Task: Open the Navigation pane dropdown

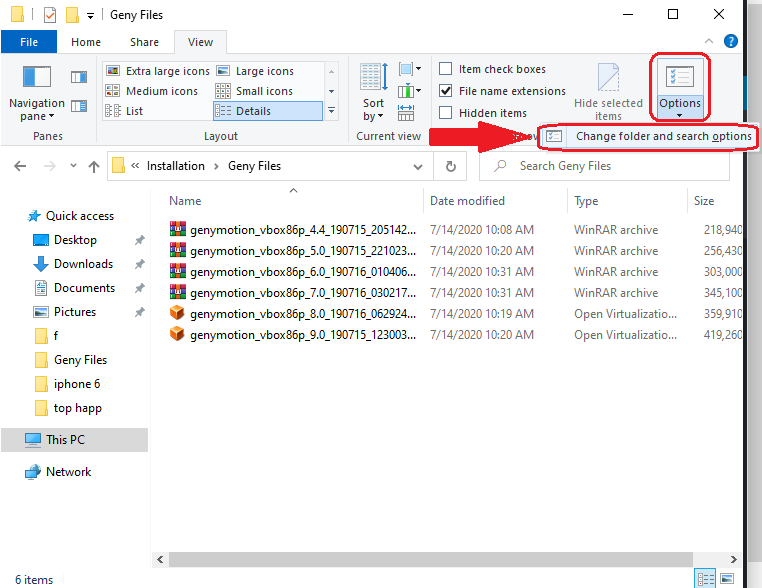Action: 37,93
